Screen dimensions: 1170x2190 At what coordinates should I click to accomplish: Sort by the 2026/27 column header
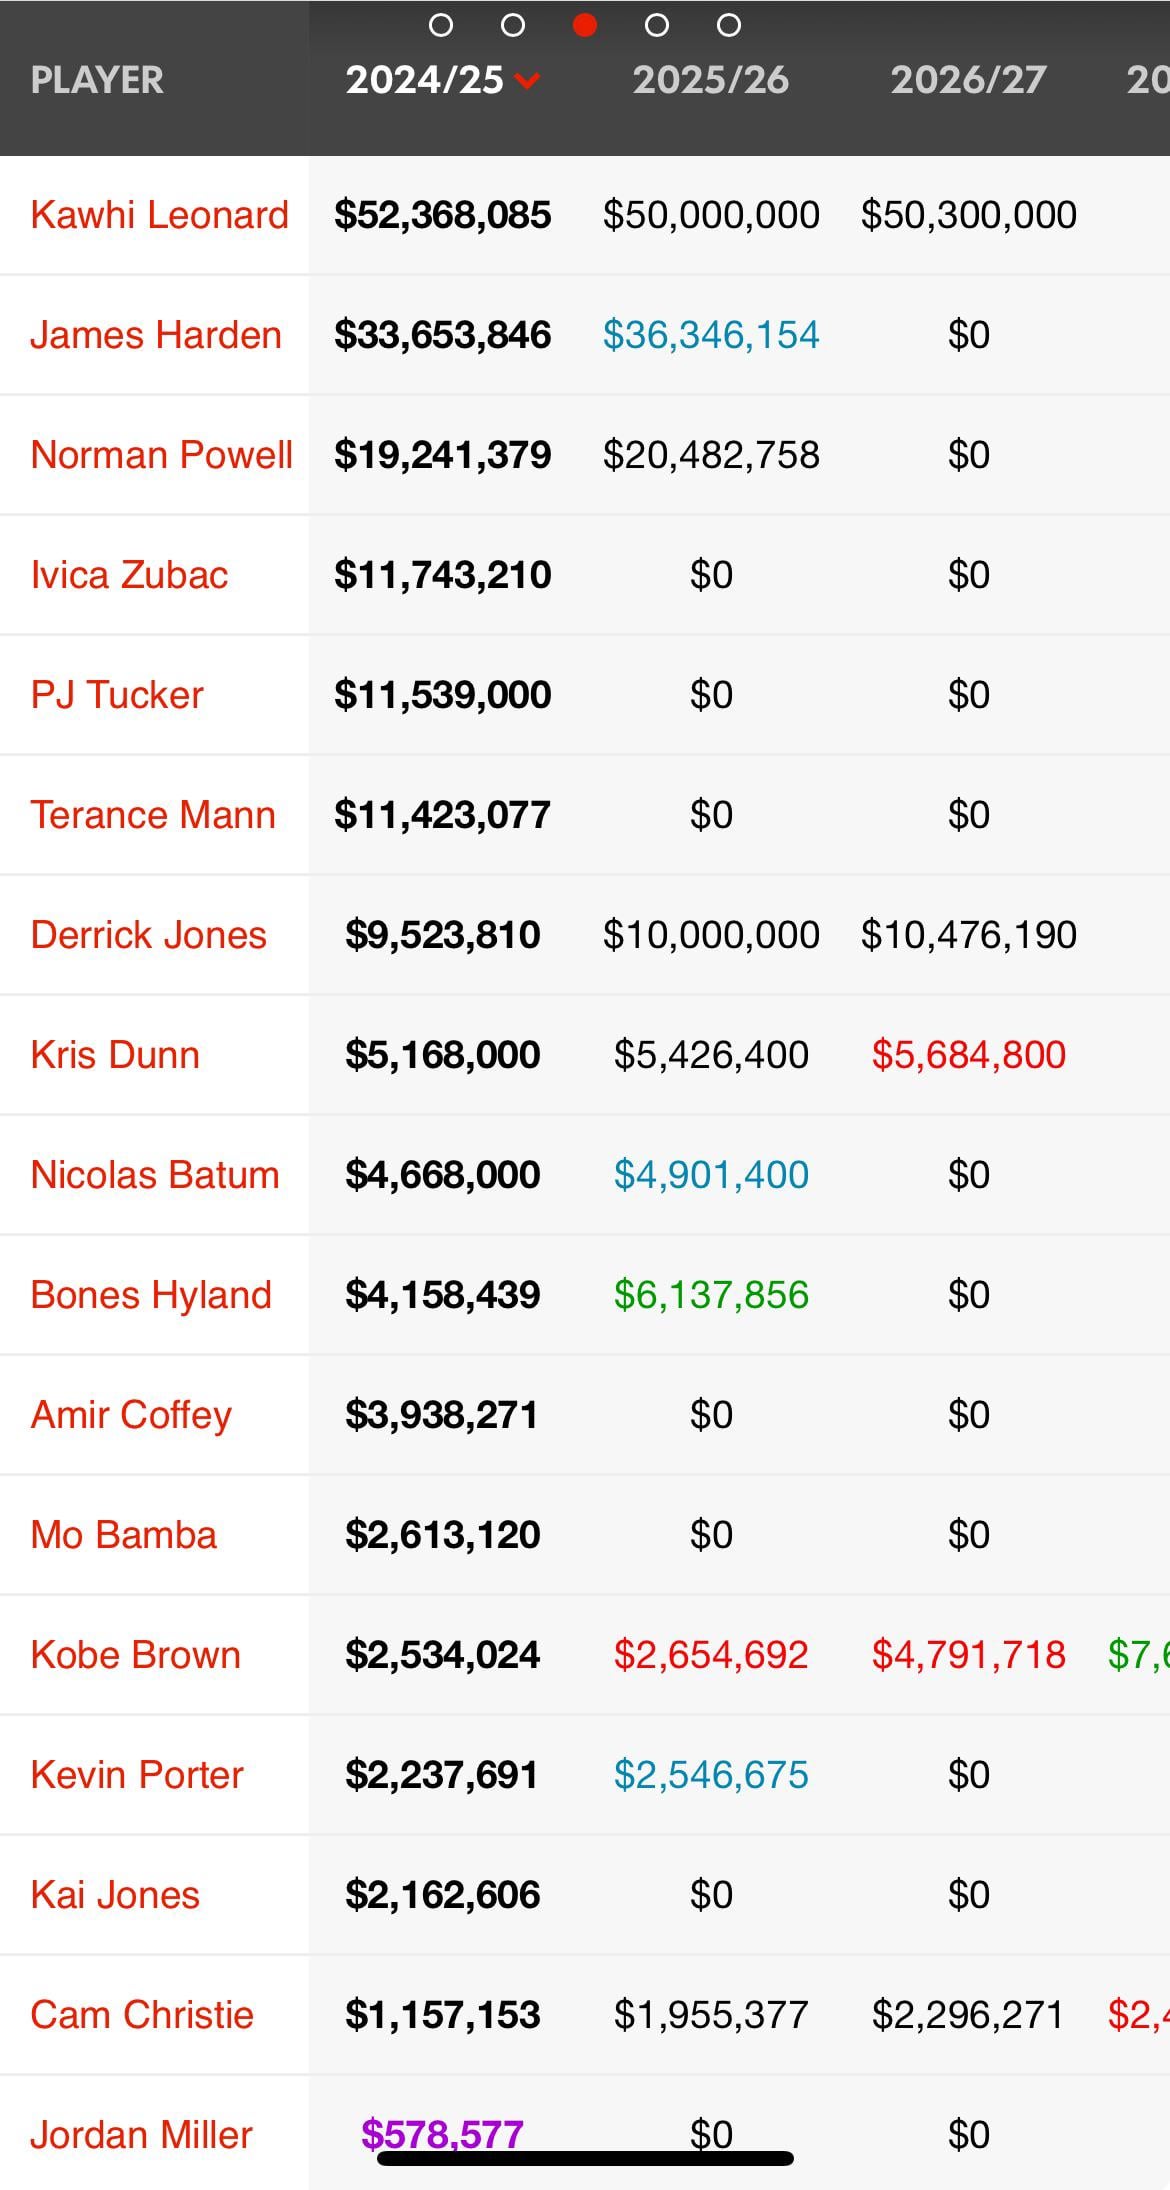pos(968,80)
